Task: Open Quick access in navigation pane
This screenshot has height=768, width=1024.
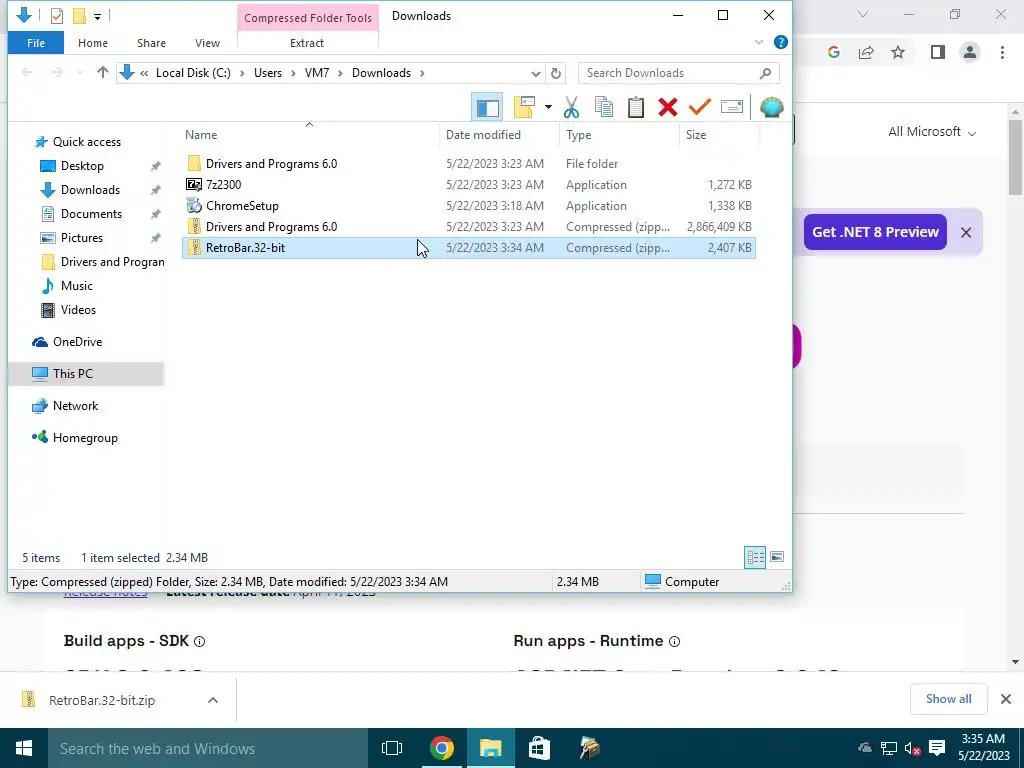Action: coord(87,142)
